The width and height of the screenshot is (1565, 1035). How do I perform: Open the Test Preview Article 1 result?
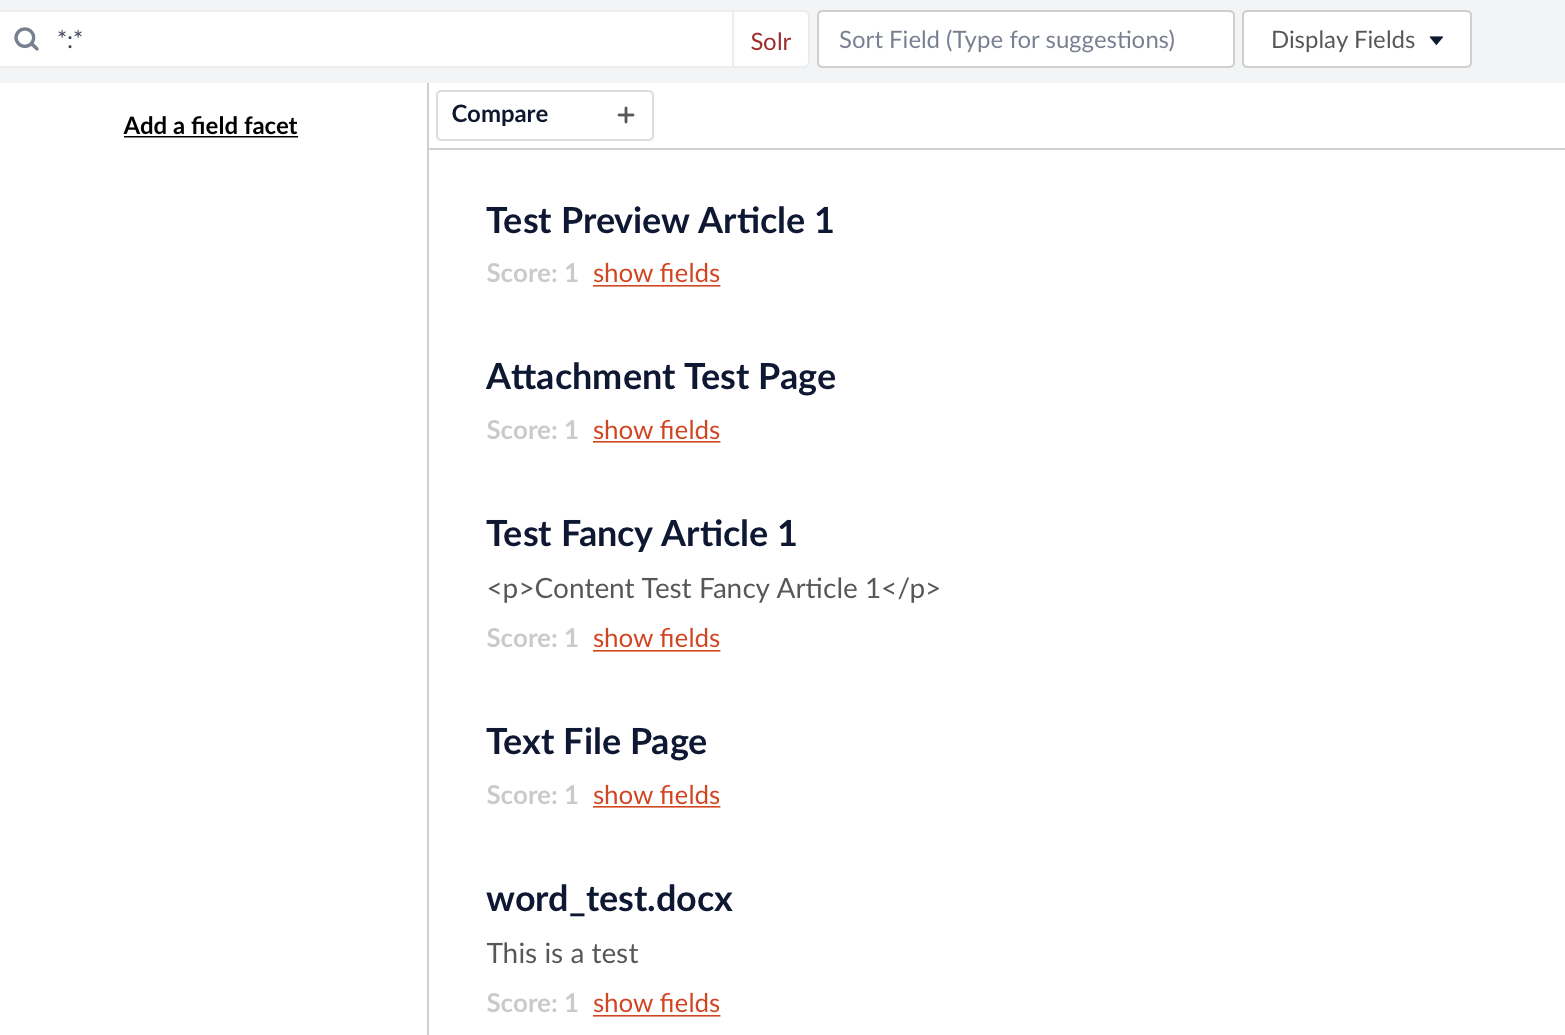[x=660, y=220]
